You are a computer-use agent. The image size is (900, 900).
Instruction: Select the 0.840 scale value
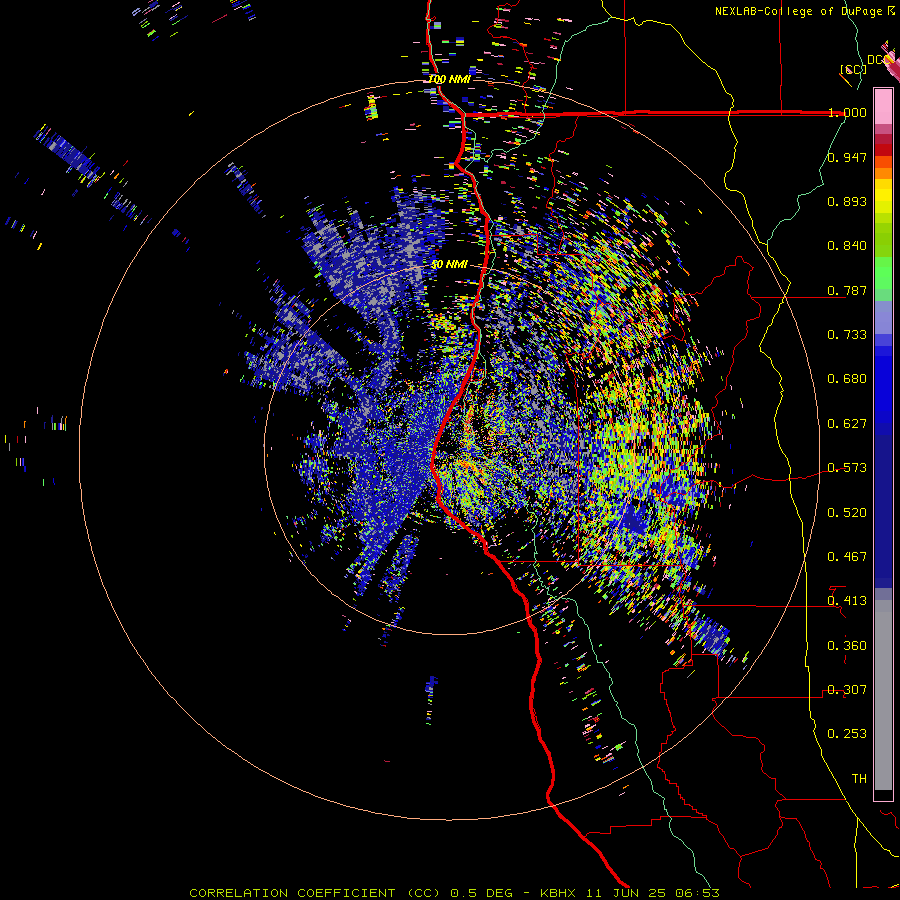point(847,246)
